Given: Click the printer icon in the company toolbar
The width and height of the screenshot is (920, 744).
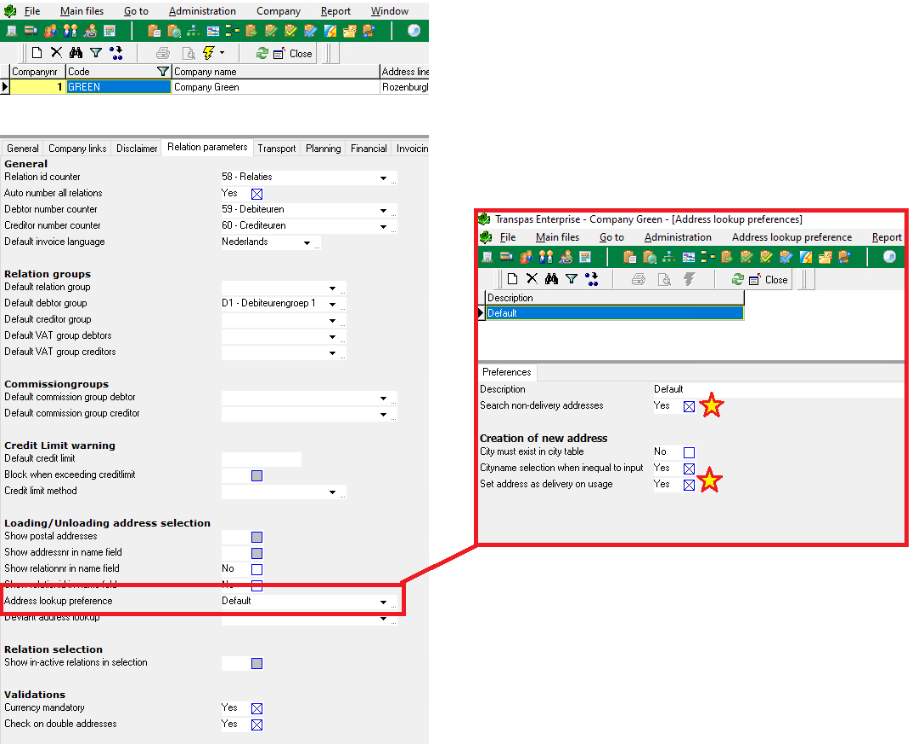Looking at the screenshot, I should 162,53.
